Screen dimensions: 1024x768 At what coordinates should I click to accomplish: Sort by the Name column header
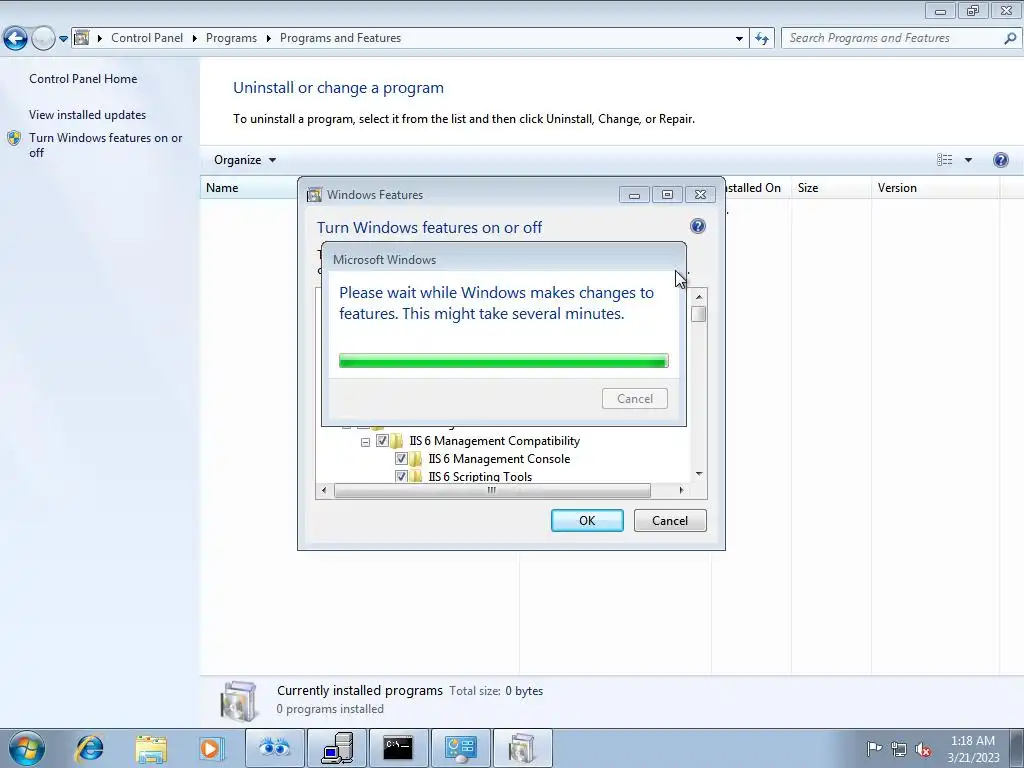pyautogui.click(x=248, y=187)
